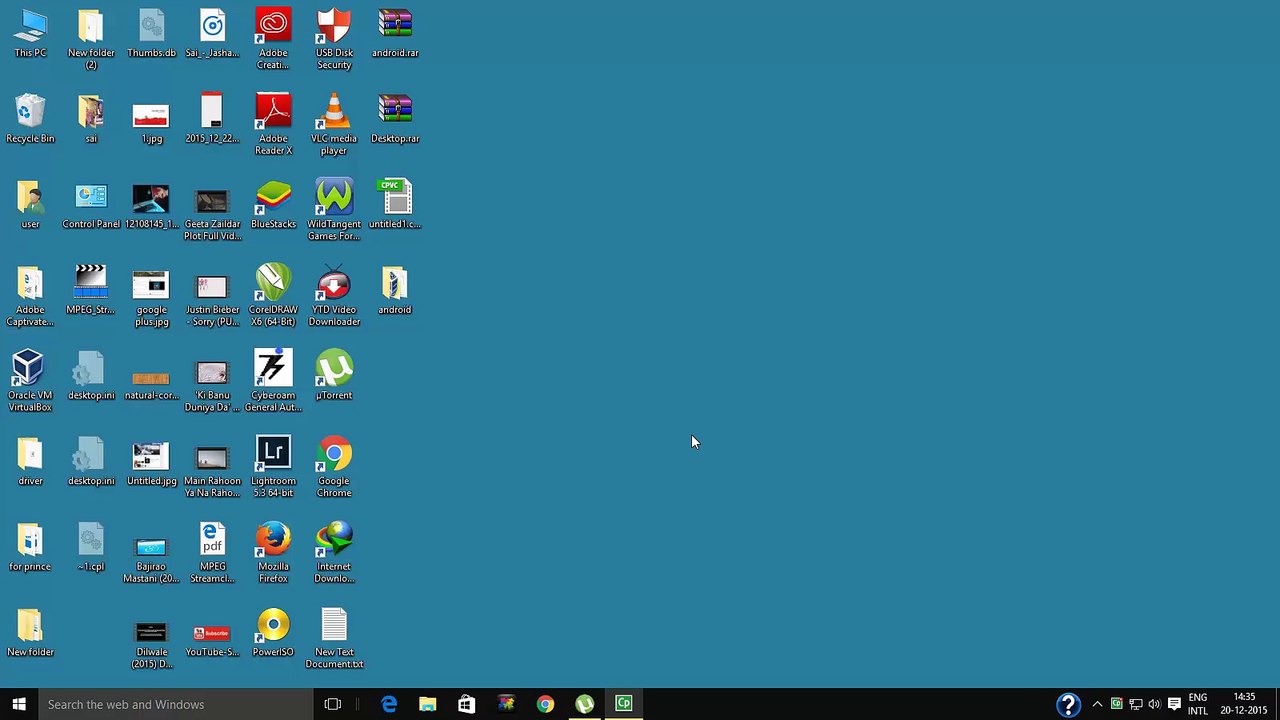Screen dimensions: 1280x720
Task: Select the android folder icon
Action: click(395, 290)
